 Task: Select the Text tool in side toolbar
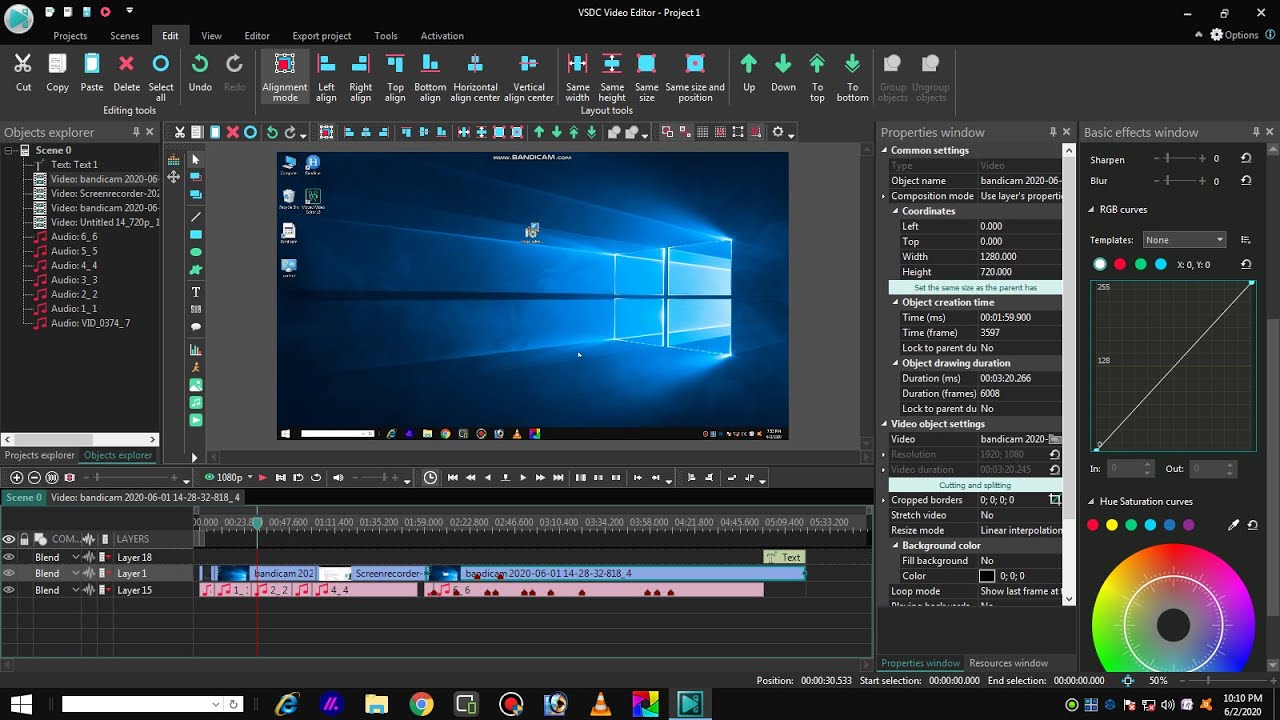click(x=196, y=292)
